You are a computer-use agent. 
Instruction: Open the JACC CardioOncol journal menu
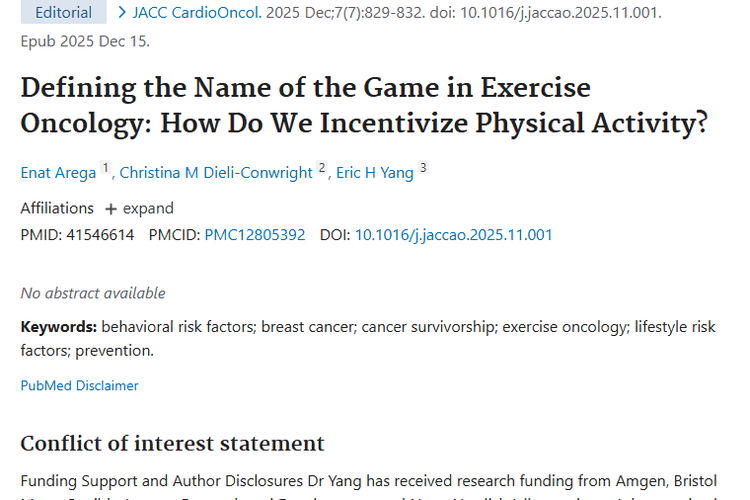coord(201,13)
